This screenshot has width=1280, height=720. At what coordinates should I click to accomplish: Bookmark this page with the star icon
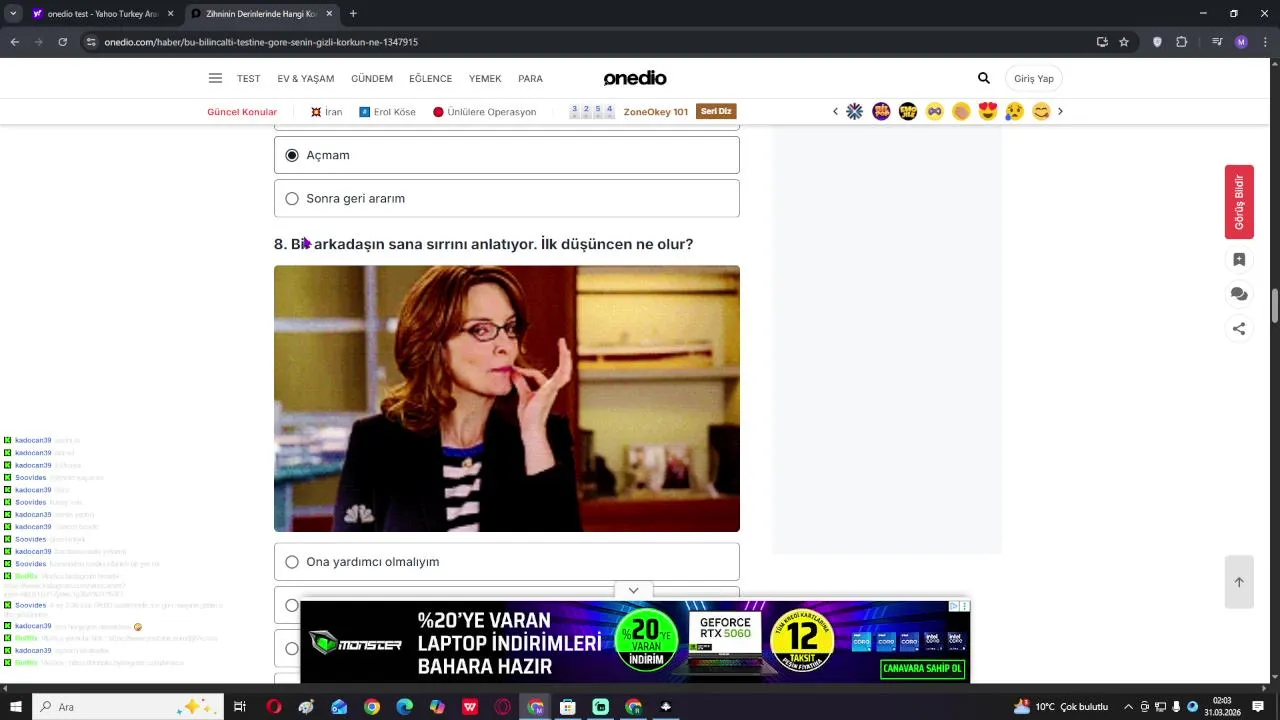point(1124,42)
